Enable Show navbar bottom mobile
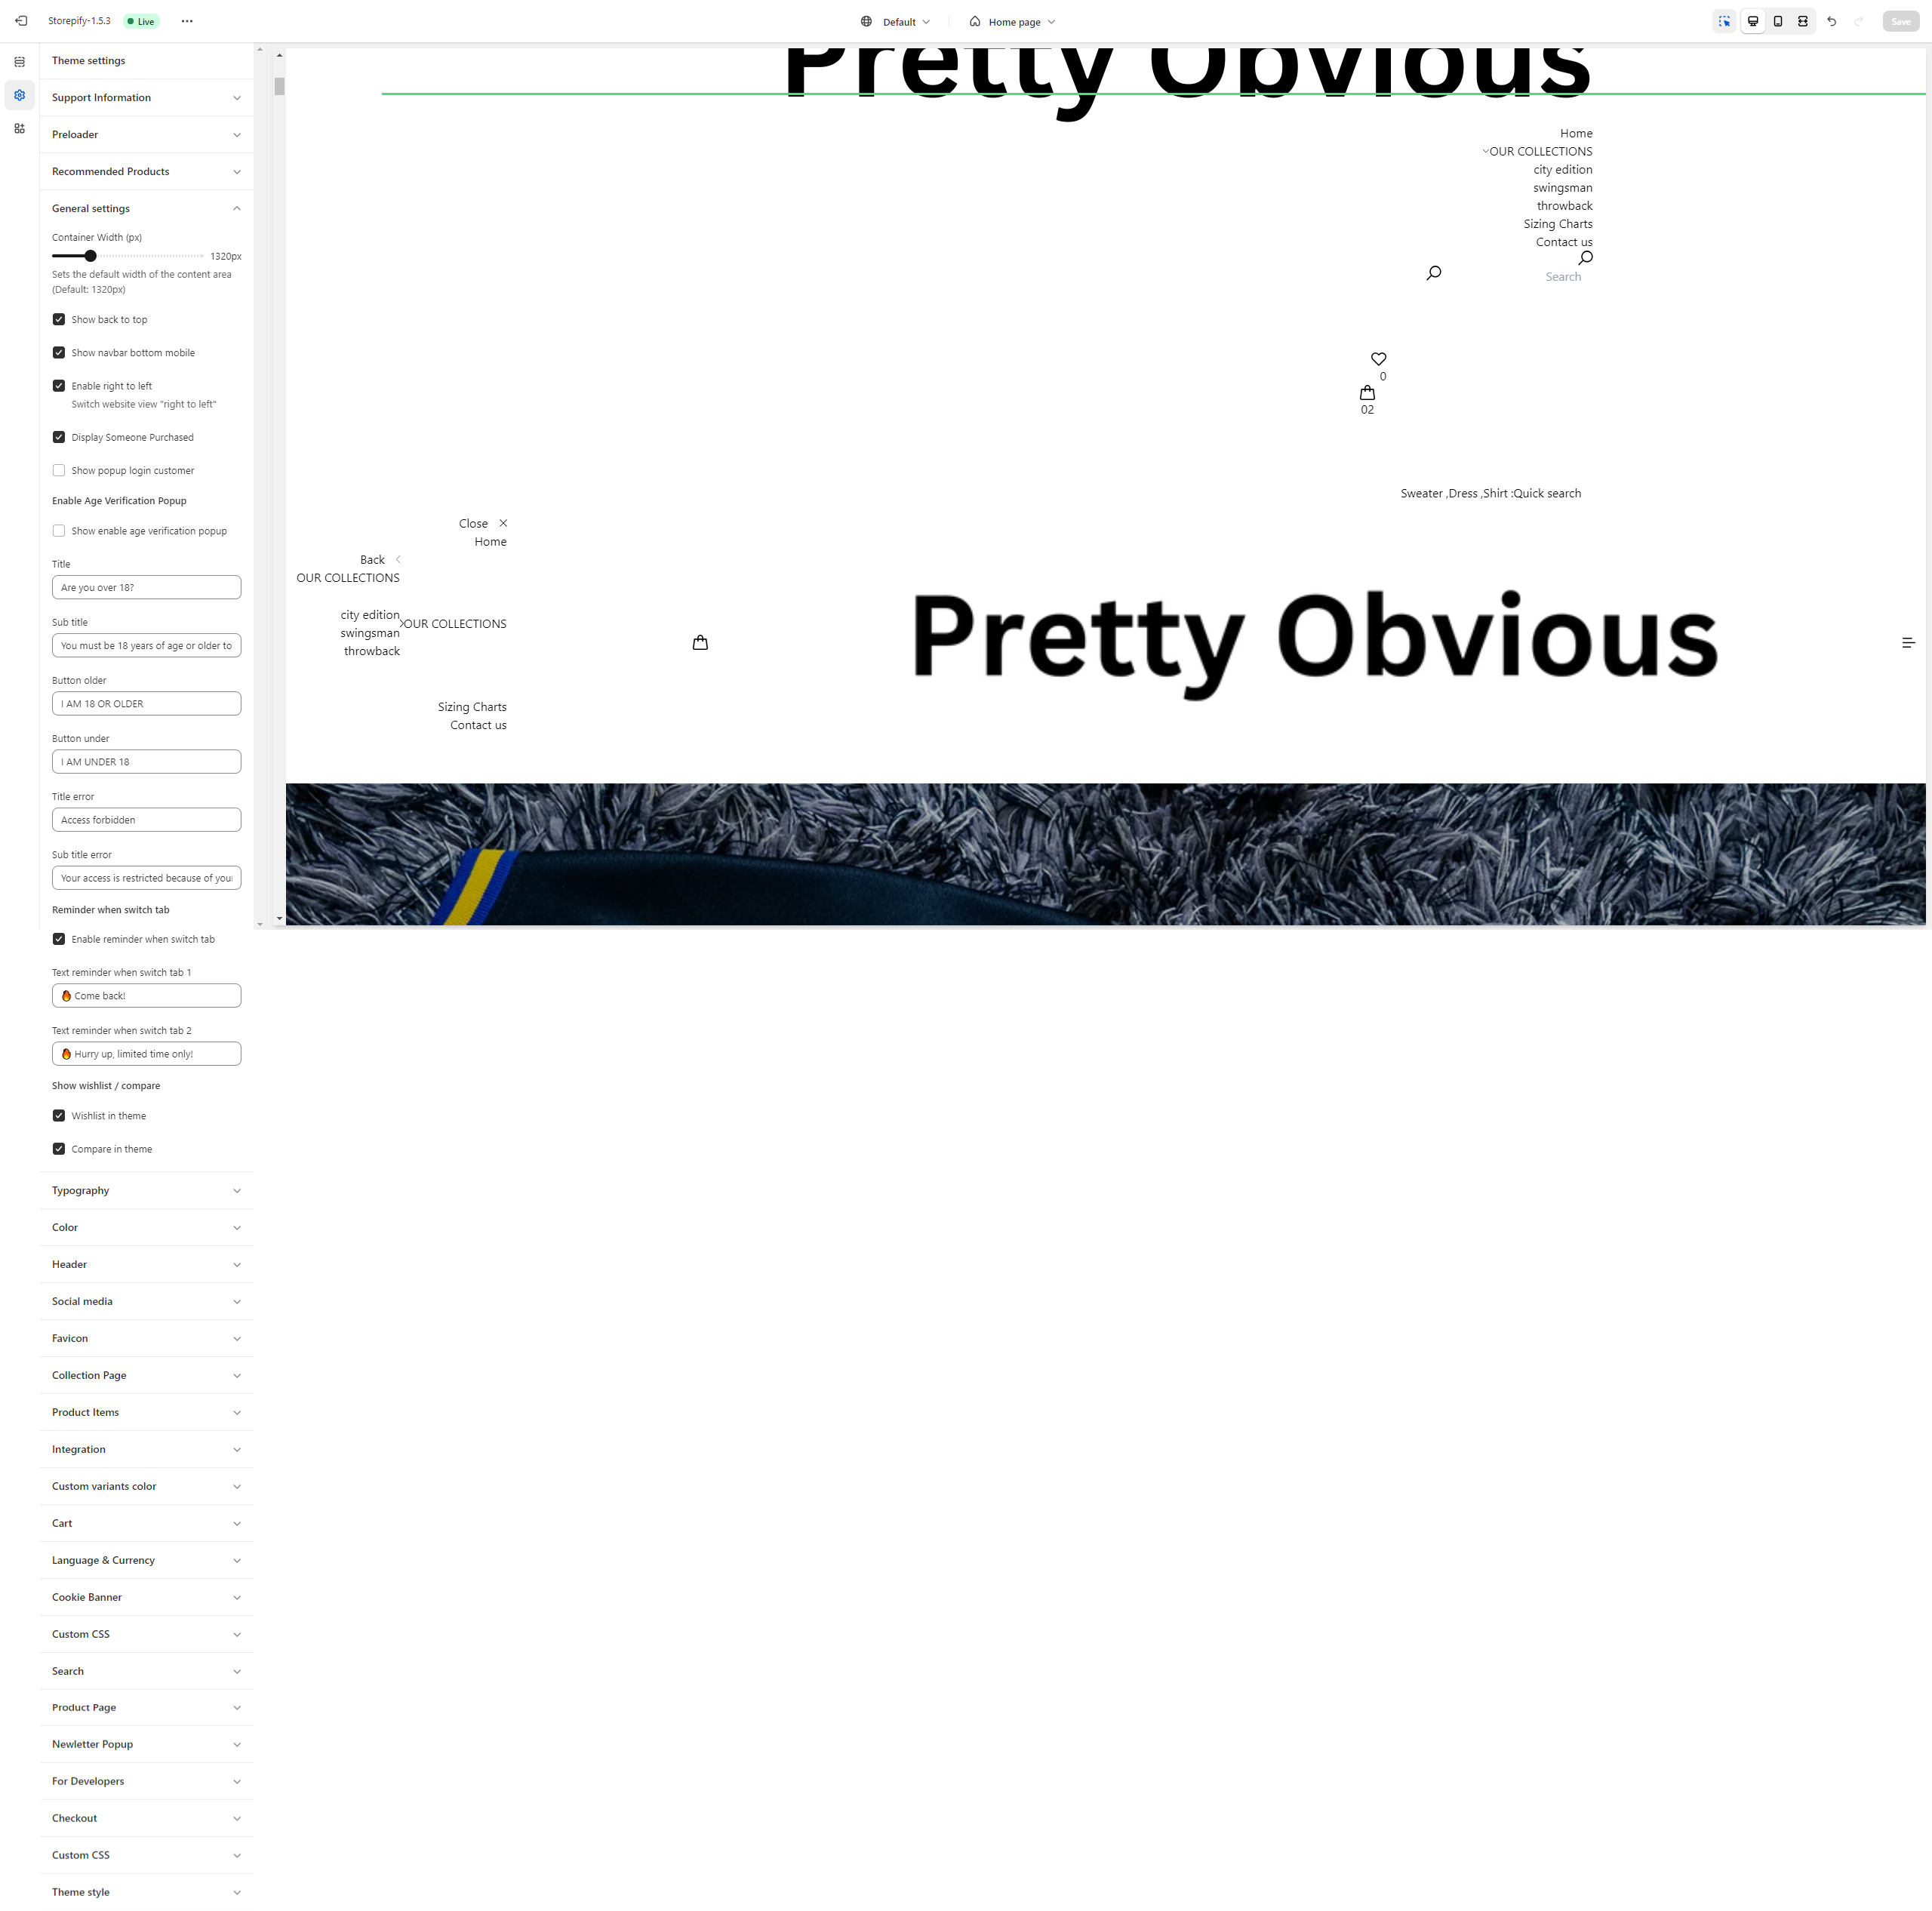Screen dimensions: 1932x1911 pos(58,352)
